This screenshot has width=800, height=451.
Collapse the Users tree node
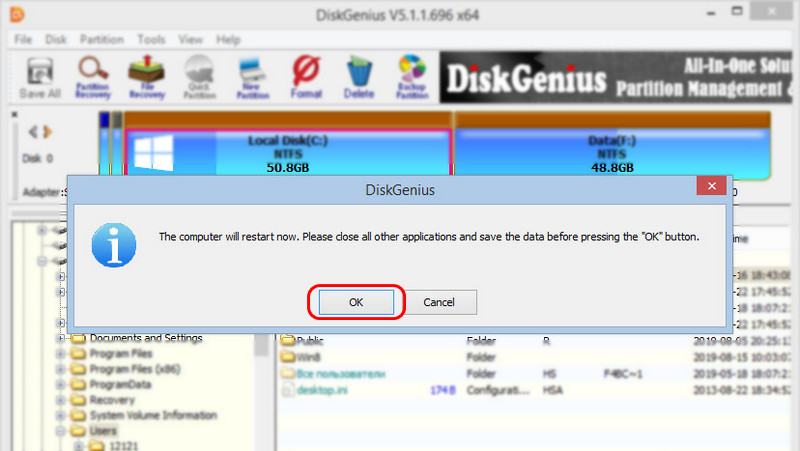pyautogui.click(x=61, y=431)
